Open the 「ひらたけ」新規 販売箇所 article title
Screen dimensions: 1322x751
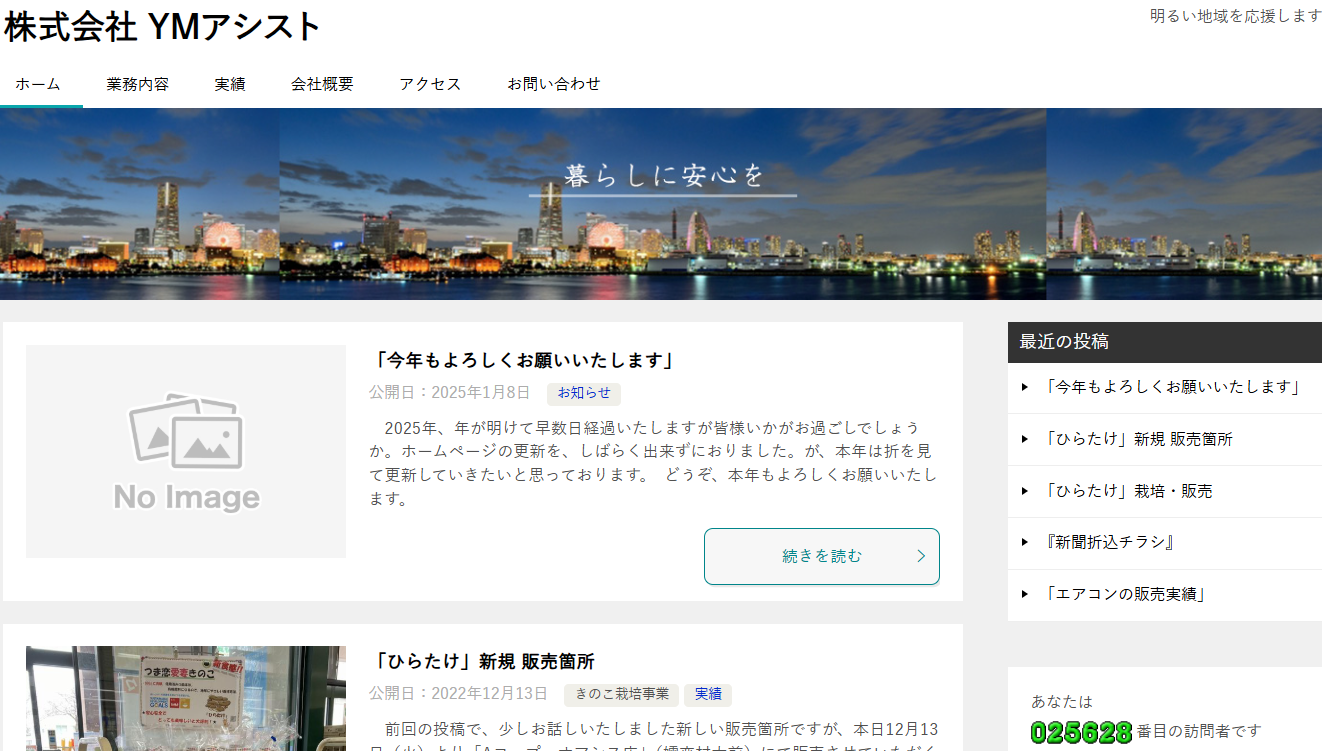(x=483, y=662)
